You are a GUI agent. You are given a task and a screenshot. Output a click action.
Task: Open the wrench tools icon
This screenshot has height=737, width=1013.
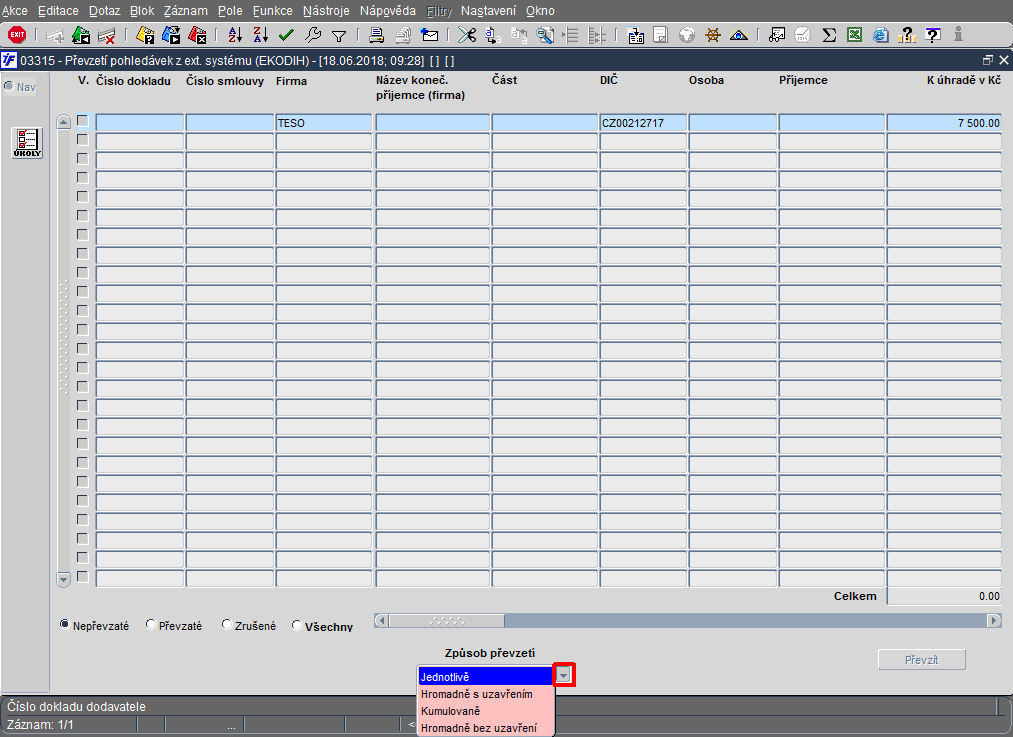click(x=313, y=35)
